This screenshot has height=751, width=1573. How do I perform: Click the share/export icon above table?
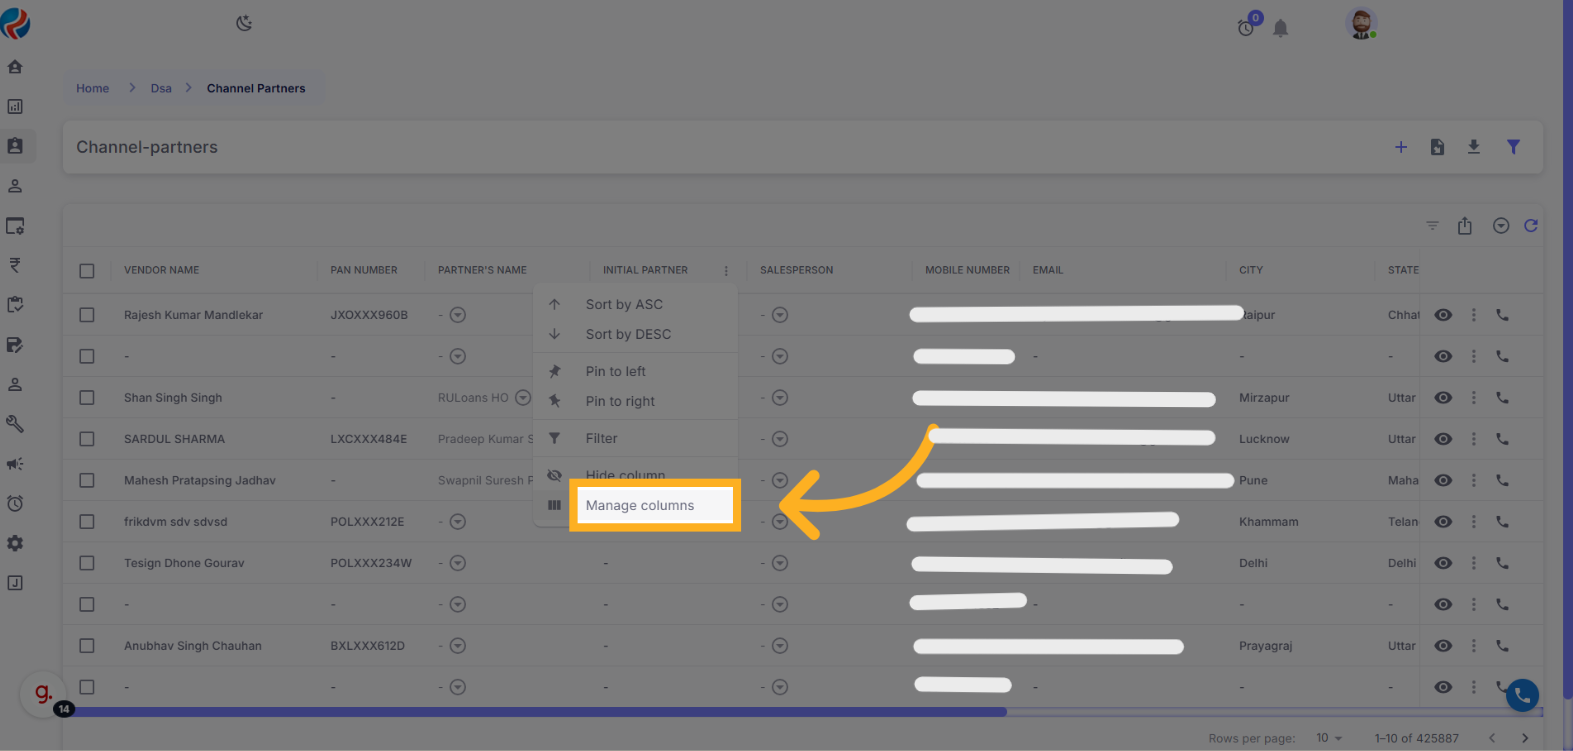(x=1464, y=226)
